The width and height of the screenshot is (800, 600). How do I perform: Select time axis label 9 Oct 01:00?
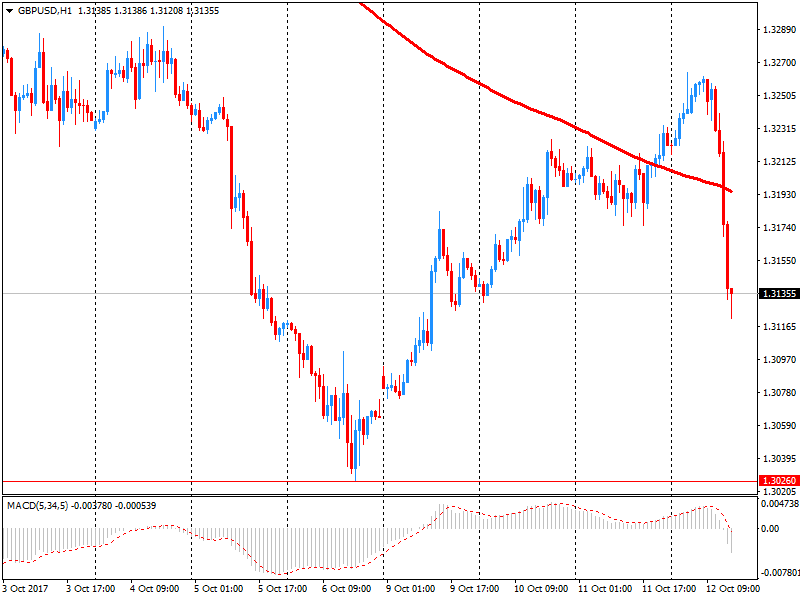tap(411, 588)
